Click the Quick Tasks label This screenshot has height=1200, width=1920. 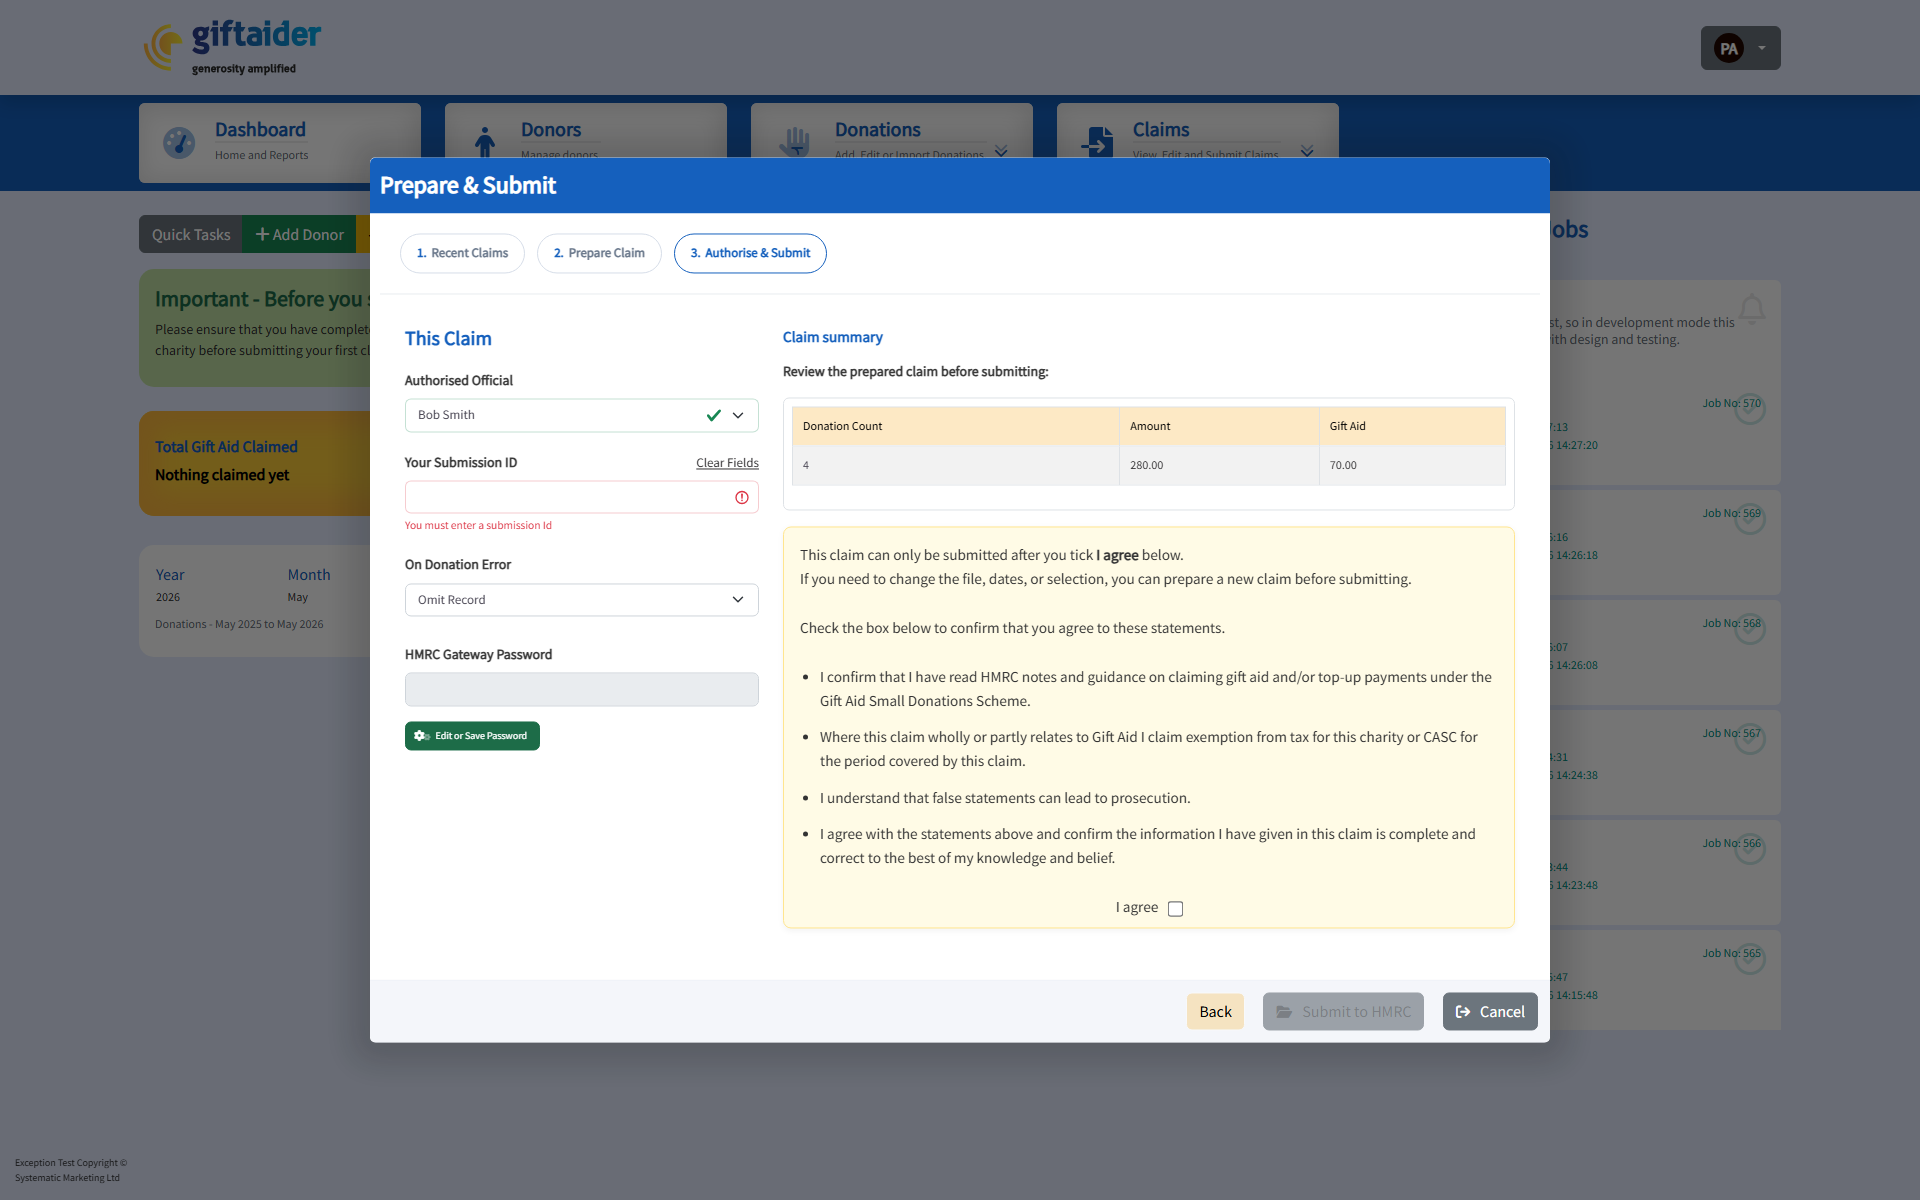(x=191, y=234)
